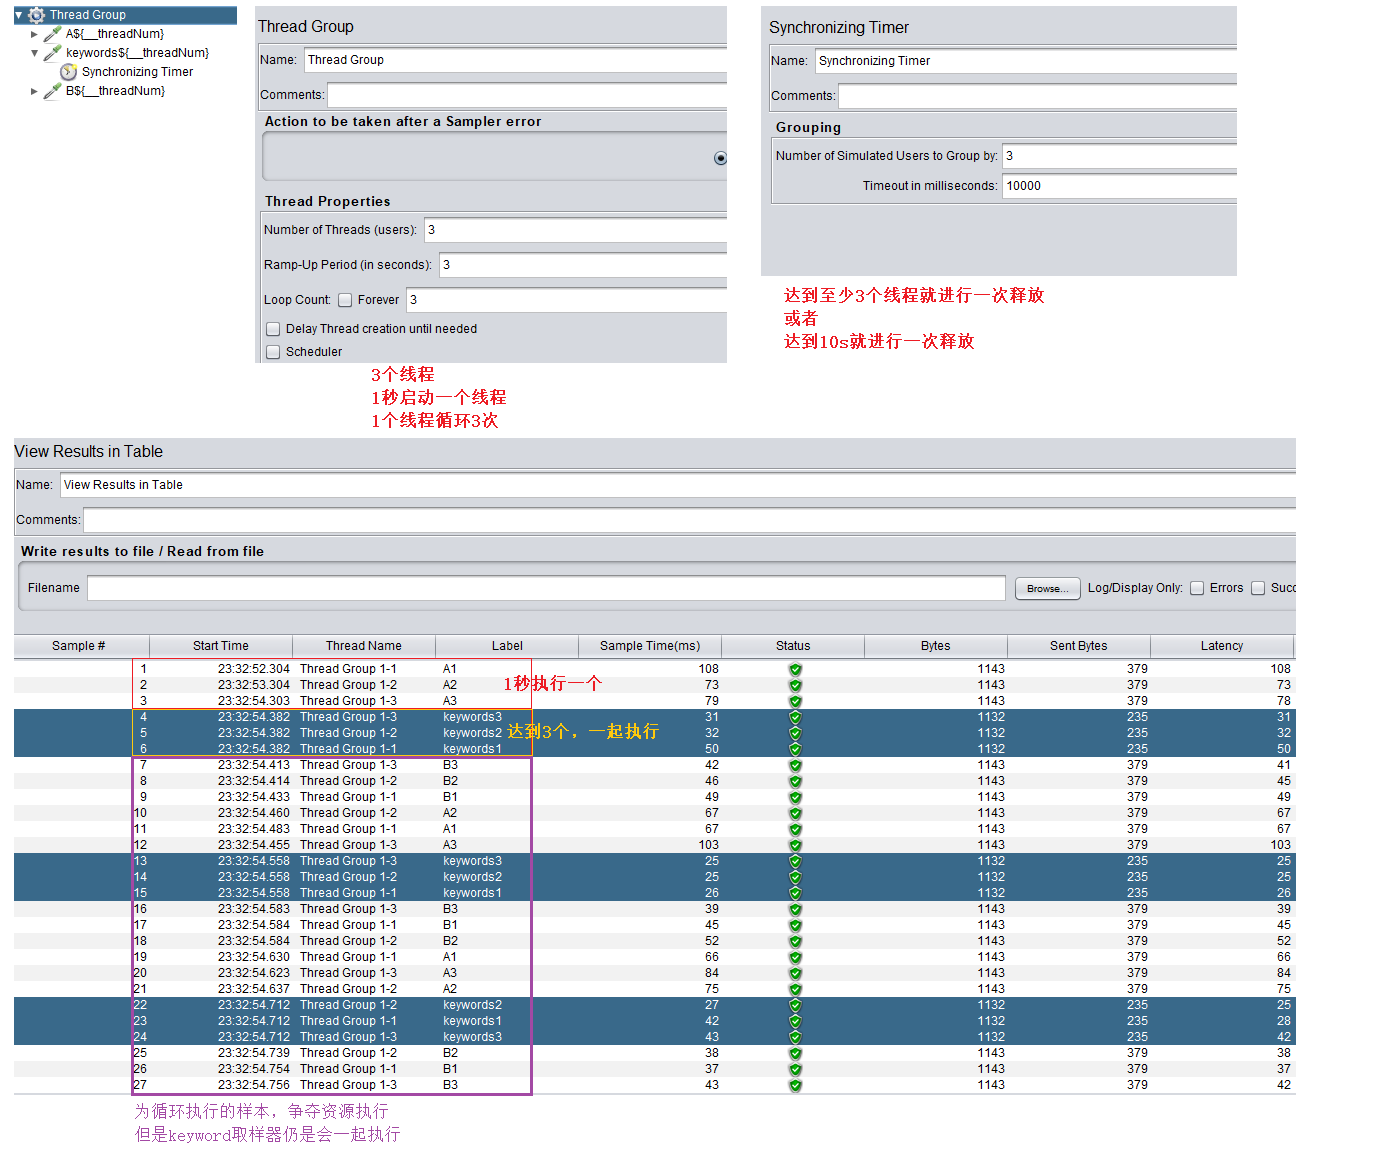The height and width of the screenshot is (1171, 1399).
Task: Click start time 23:32:52.304 cell
Action: click(254, 669)
